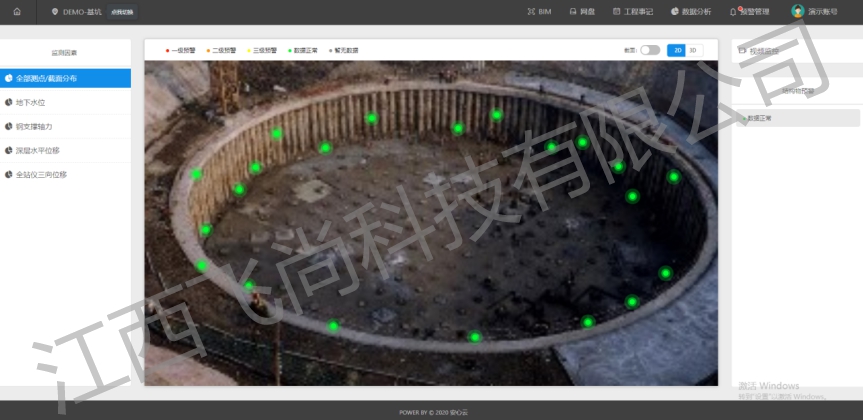Select the 全站仪三向位移 monitoring factor
Image resolution: width=863 pixels, height=420 pixels.
click(65, 174)
